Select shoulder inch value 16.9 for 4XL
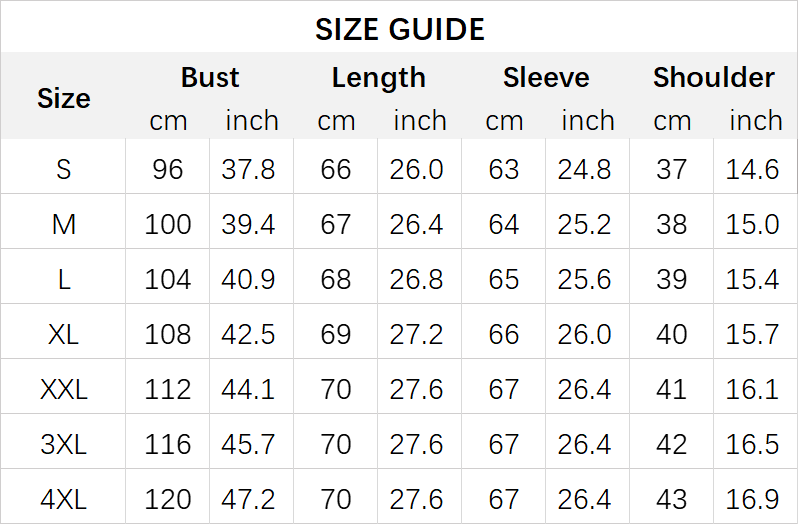 (753, 498)
